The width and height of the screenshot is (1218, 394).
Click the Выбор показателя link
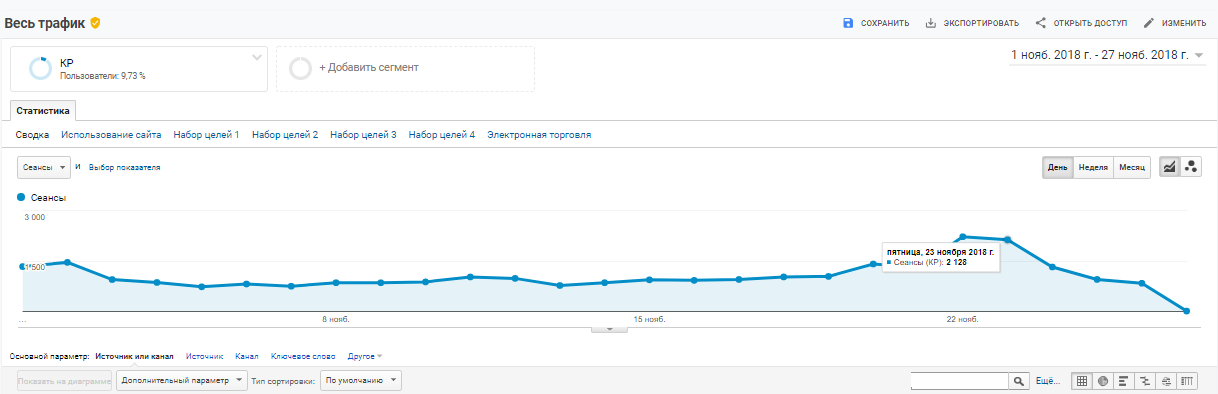click(125, 167)
